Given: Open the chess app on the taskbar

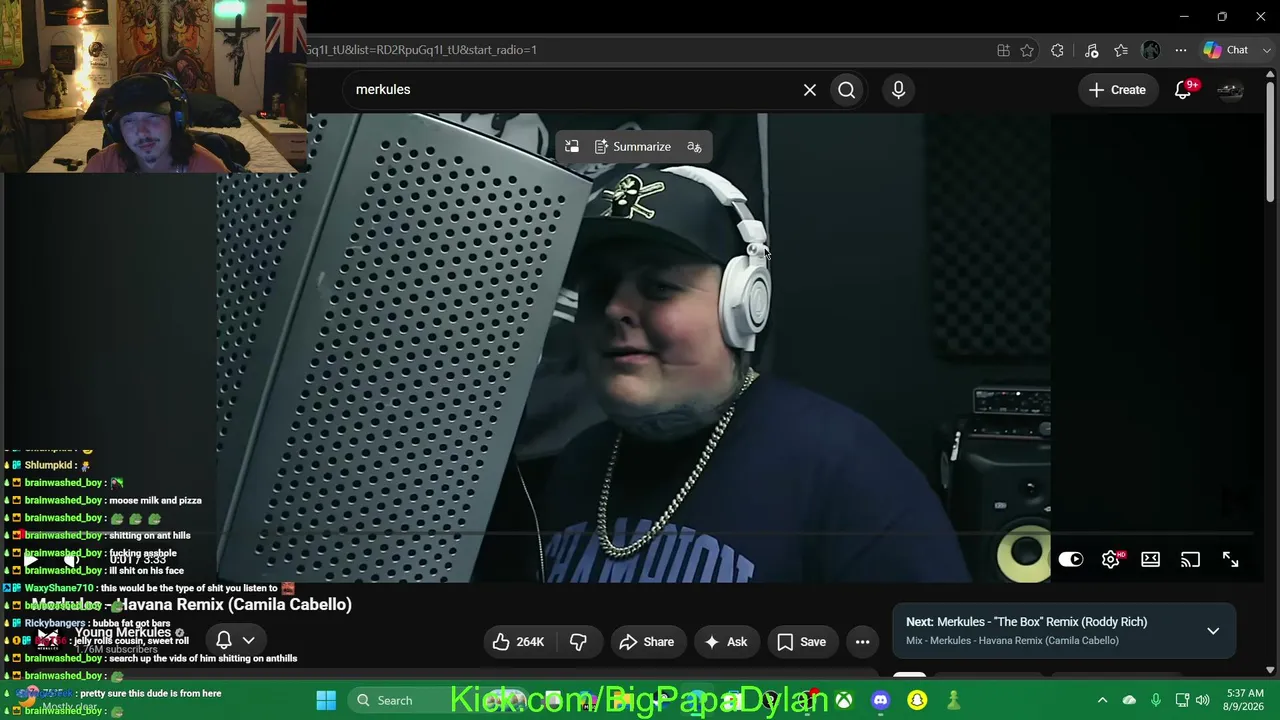Looking at the screenshot, I should pyautogui.click(x=953, y=700).
